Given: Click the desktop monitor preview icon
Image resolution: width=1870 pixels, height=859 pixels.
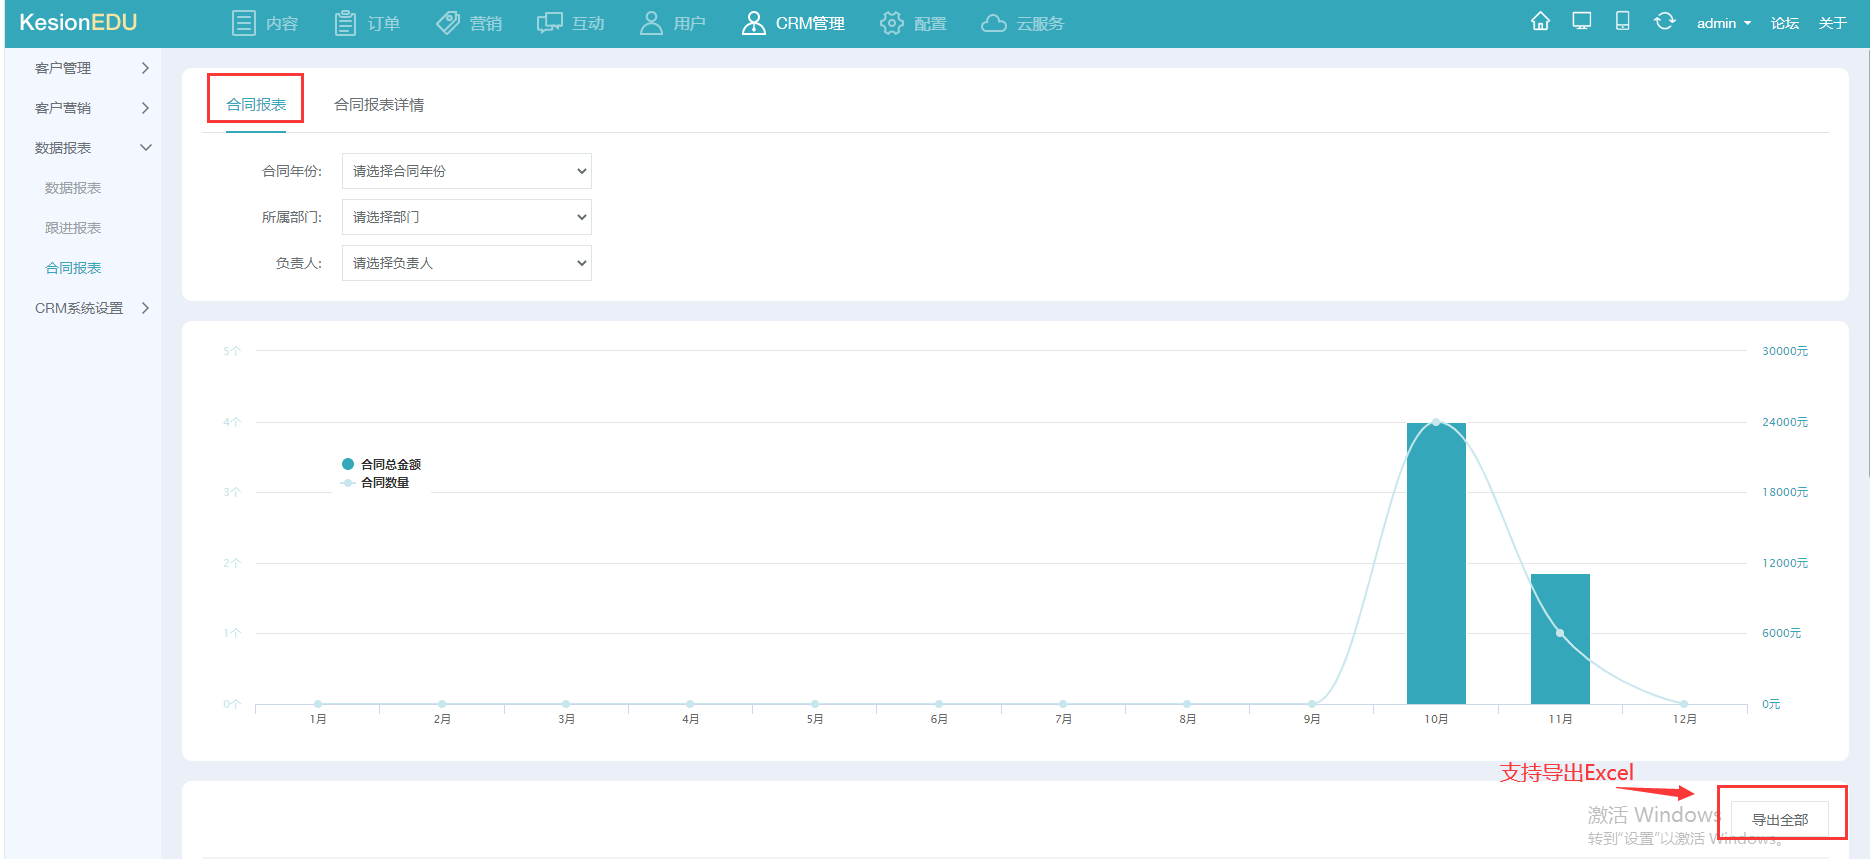Looking at the screenshot, I should click(x=1582, y=21).
